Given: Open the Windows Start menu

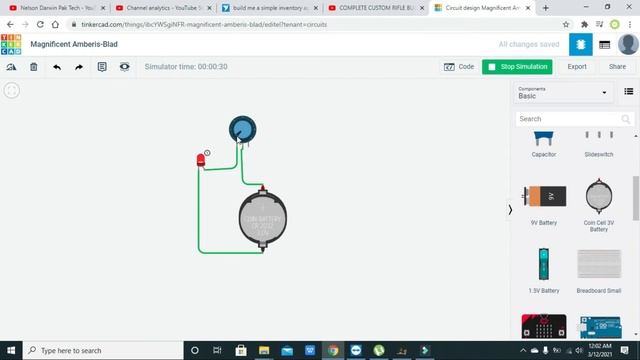Looking at the screenshot, I should [11, 350].
